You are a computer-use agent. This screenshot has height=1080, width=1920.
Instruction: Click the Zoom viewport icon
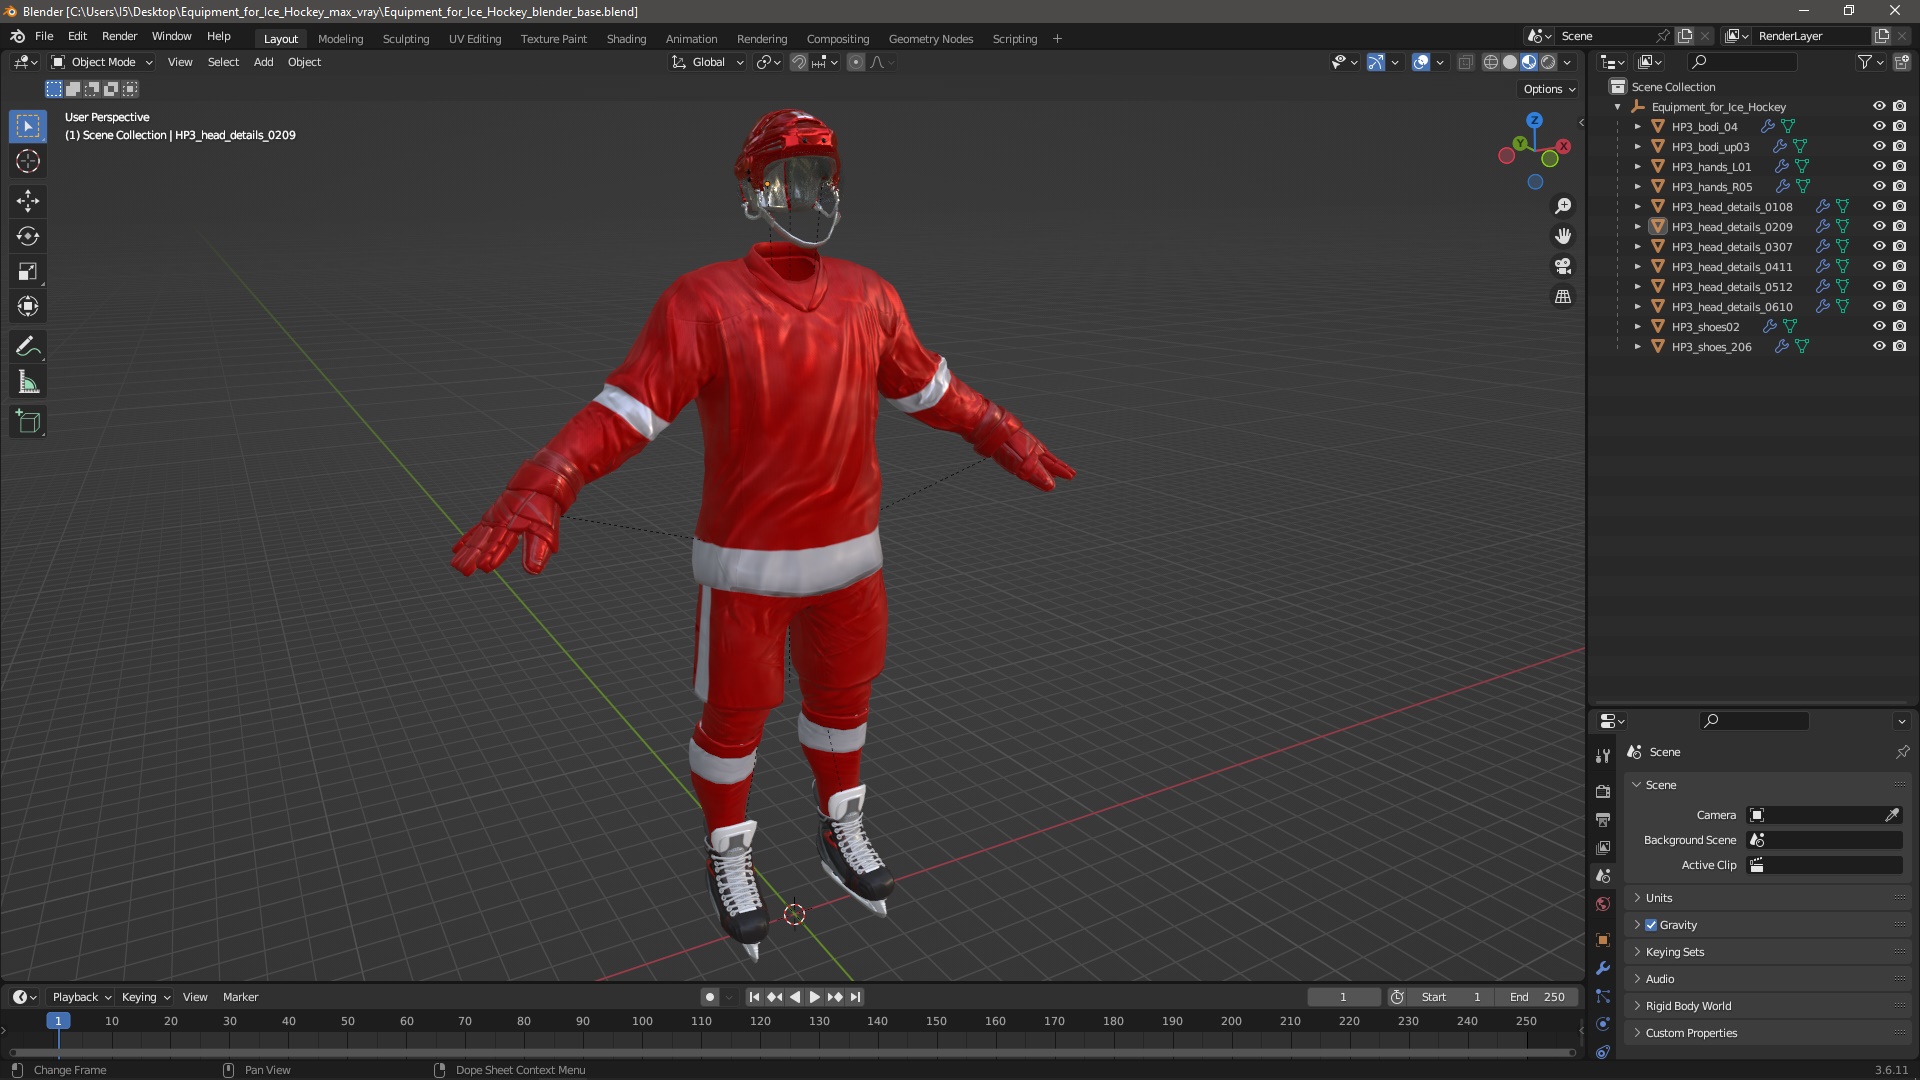tap(1563, 206)
